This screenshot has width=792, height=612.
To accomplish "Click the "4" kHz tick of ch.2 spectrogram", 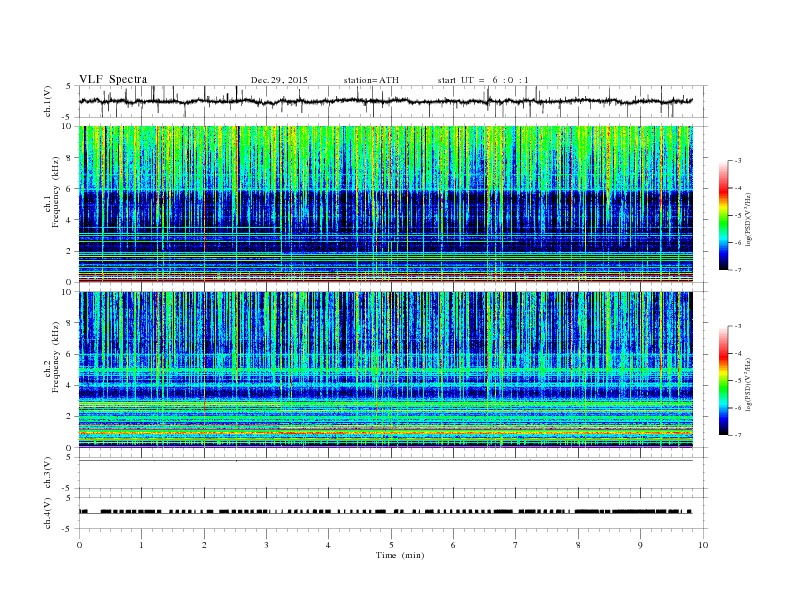I will [x=70, y=386].
